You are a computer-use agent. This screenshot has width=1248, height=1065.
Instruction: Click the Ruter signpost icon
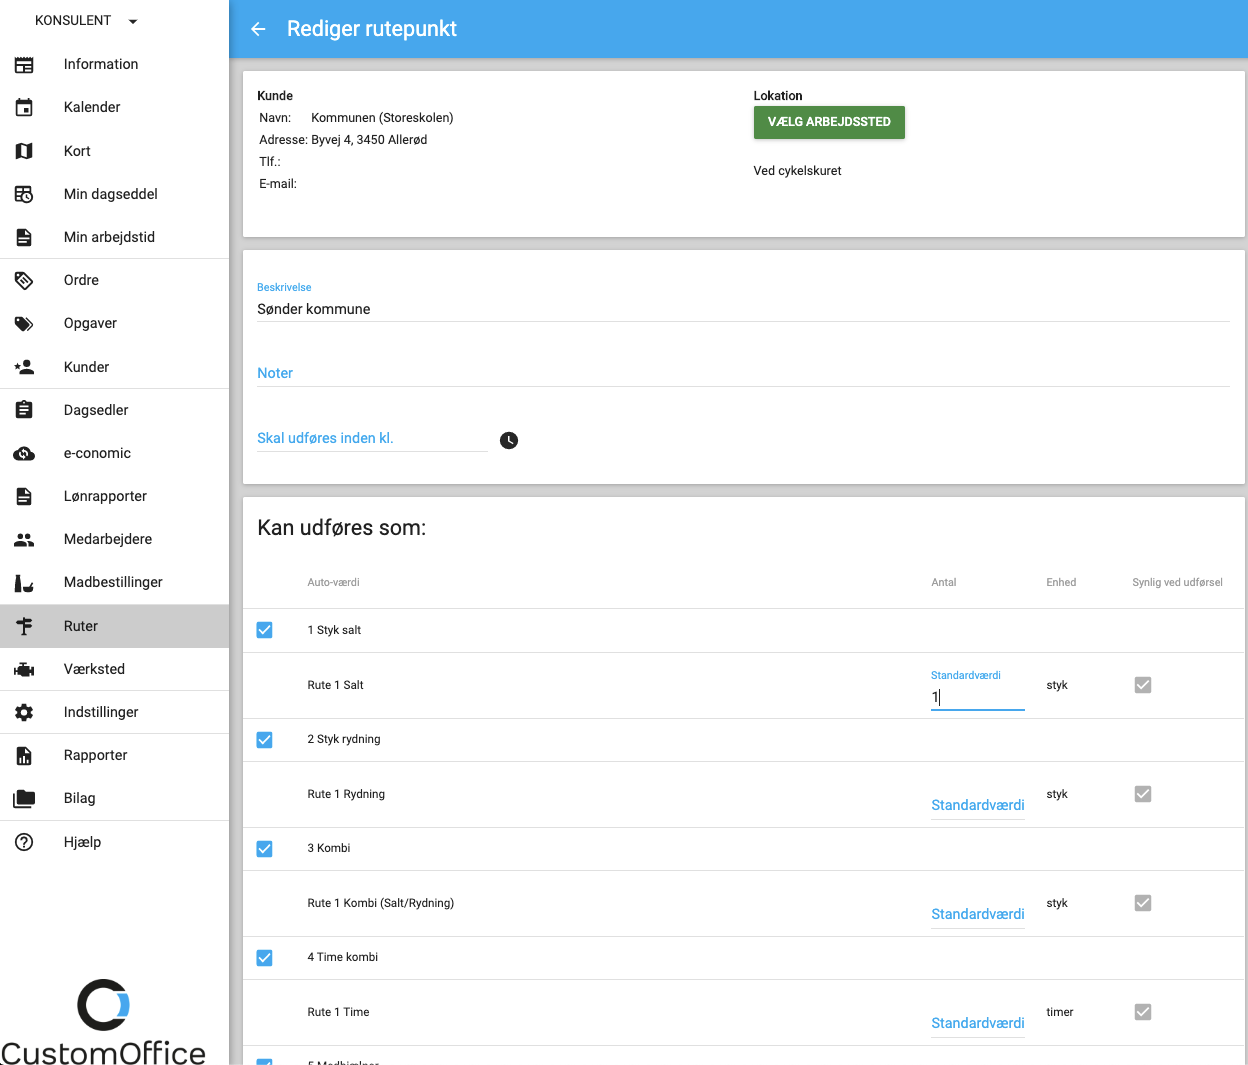click(24, 626)
